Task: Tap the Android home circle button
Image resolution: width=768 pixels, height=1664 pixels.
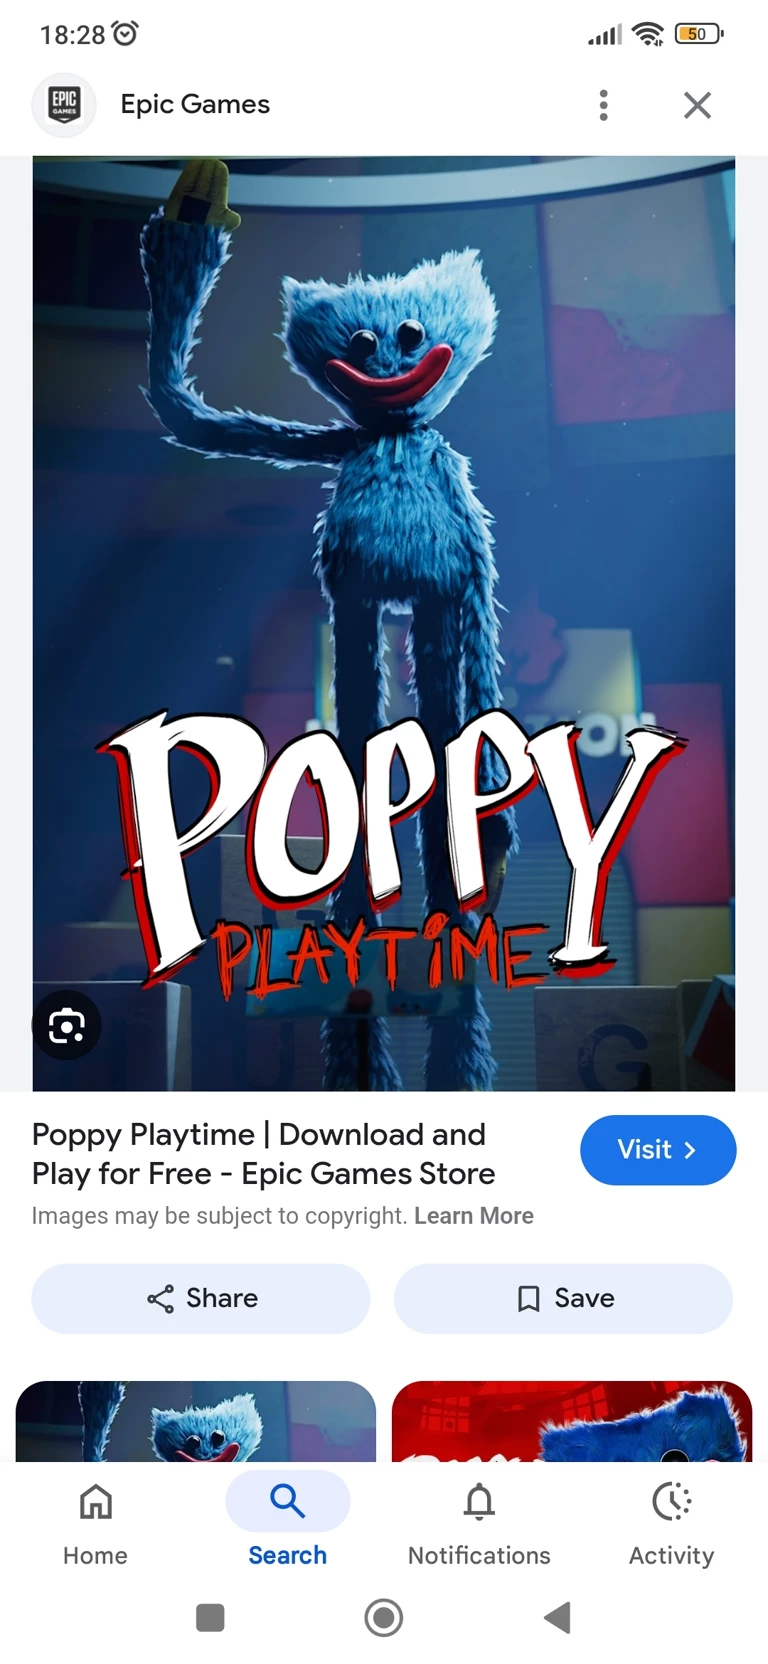Action: pos(384,1617)
